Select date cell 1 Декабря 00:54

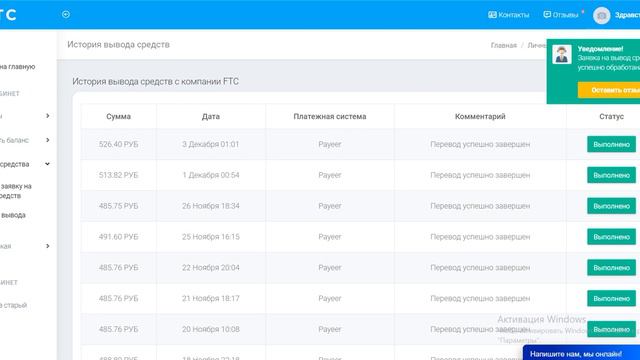211,175
